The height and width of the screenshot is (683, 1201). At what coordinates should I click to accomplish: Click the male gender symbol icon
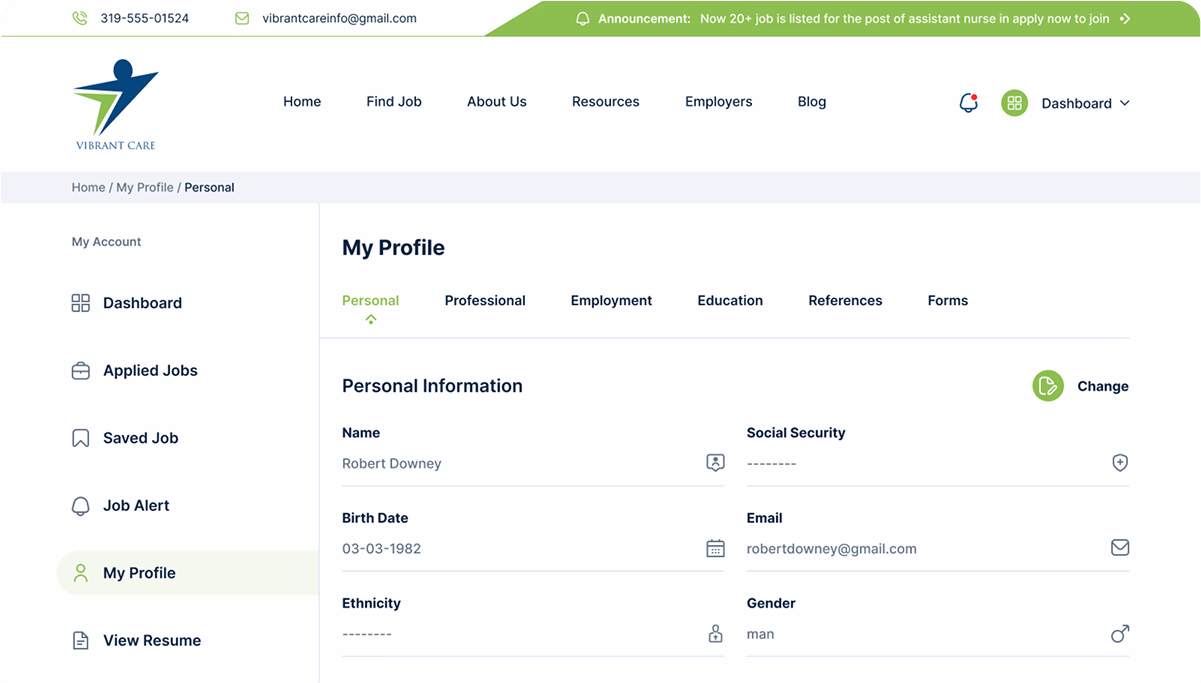[1119, 633]
